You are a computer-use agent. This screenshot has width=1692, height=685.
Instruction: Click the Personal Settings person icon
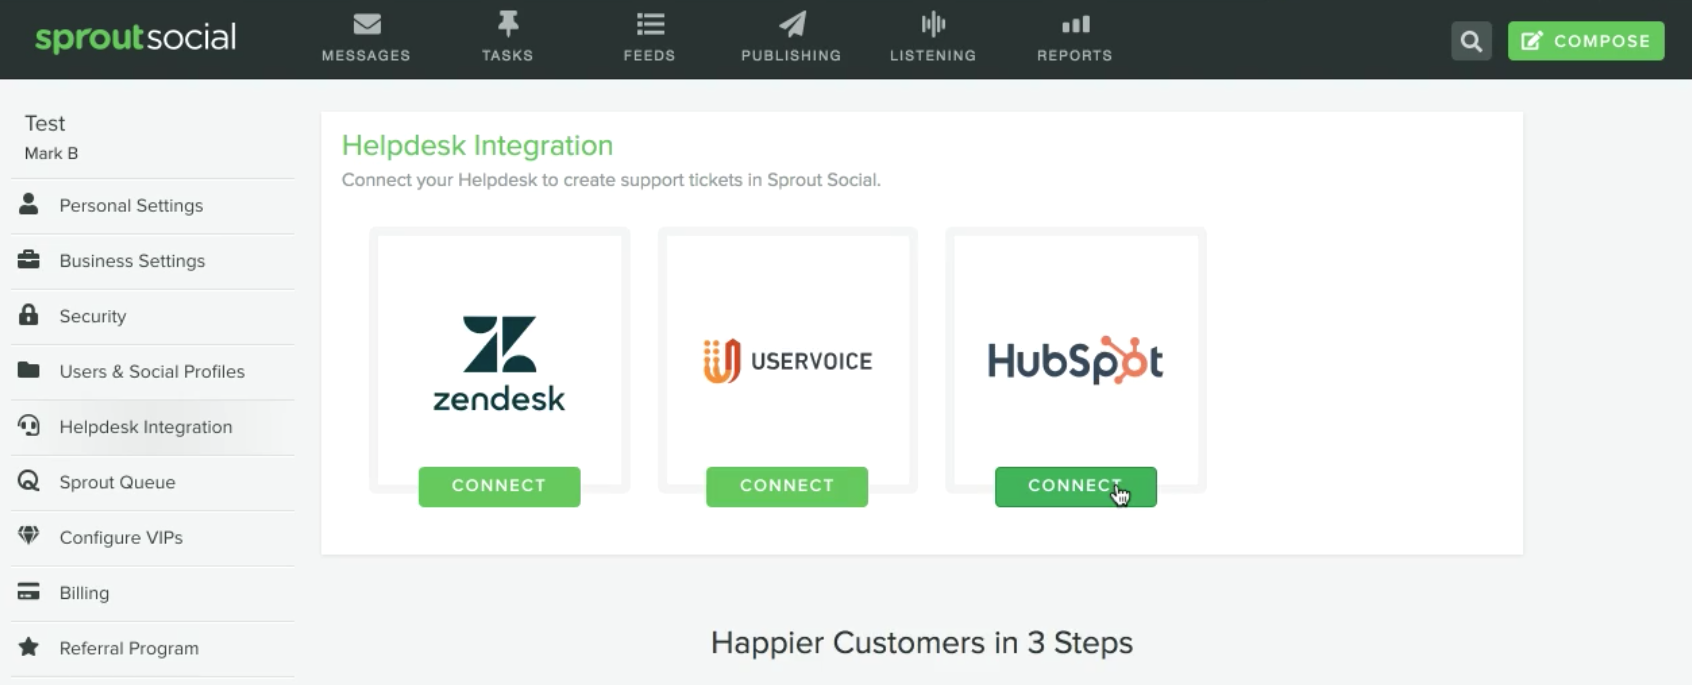tap(29, 204)
